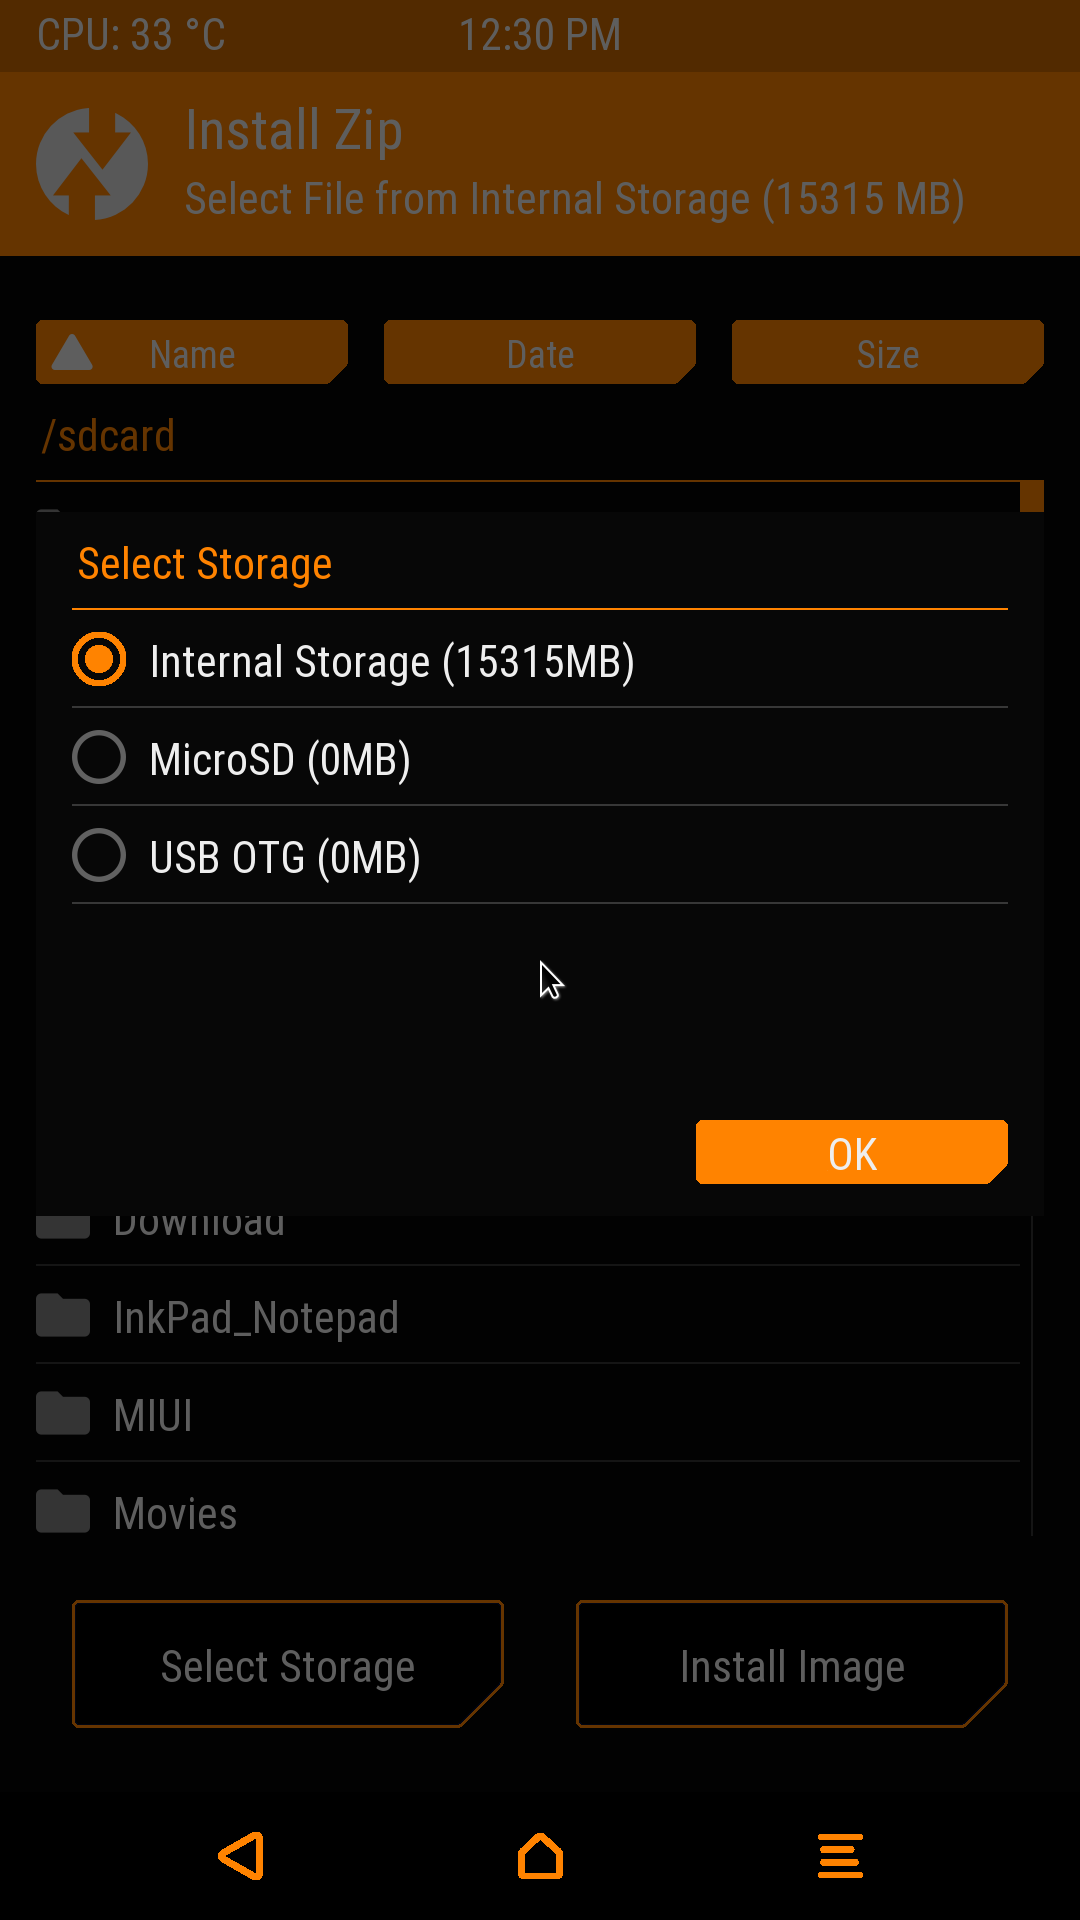Sort file list by Size
This screenshot has height=1920, width=1080.
887,353
